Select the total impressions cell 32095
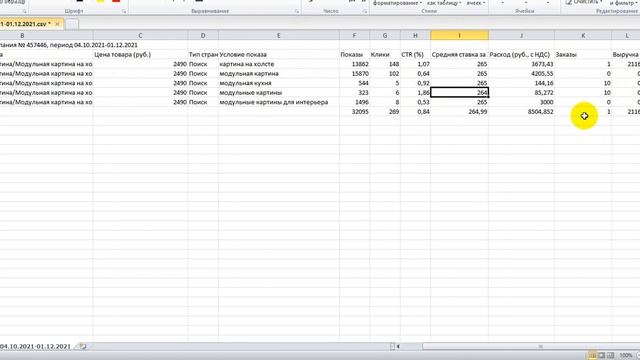Image resolution: width=640 pixels, height=360 pixels. pos(354,111)
